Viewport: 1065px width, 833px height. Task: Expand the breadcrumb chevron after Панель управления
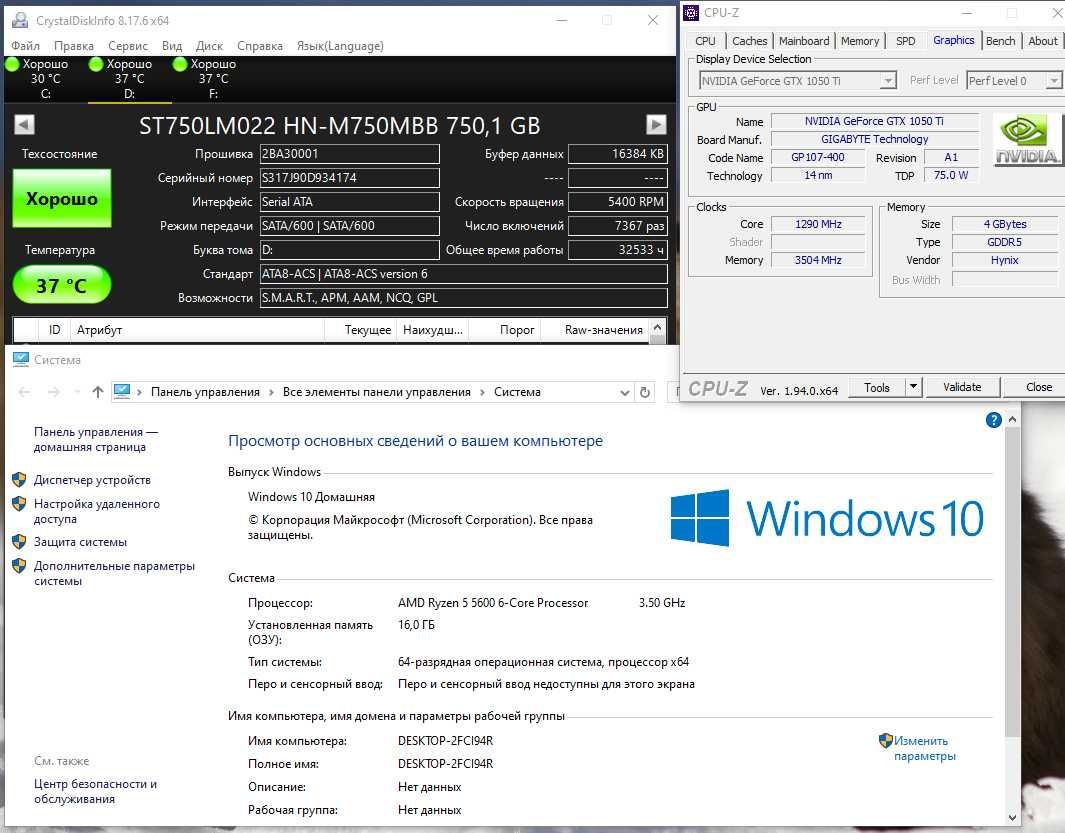tap(272, 392)
